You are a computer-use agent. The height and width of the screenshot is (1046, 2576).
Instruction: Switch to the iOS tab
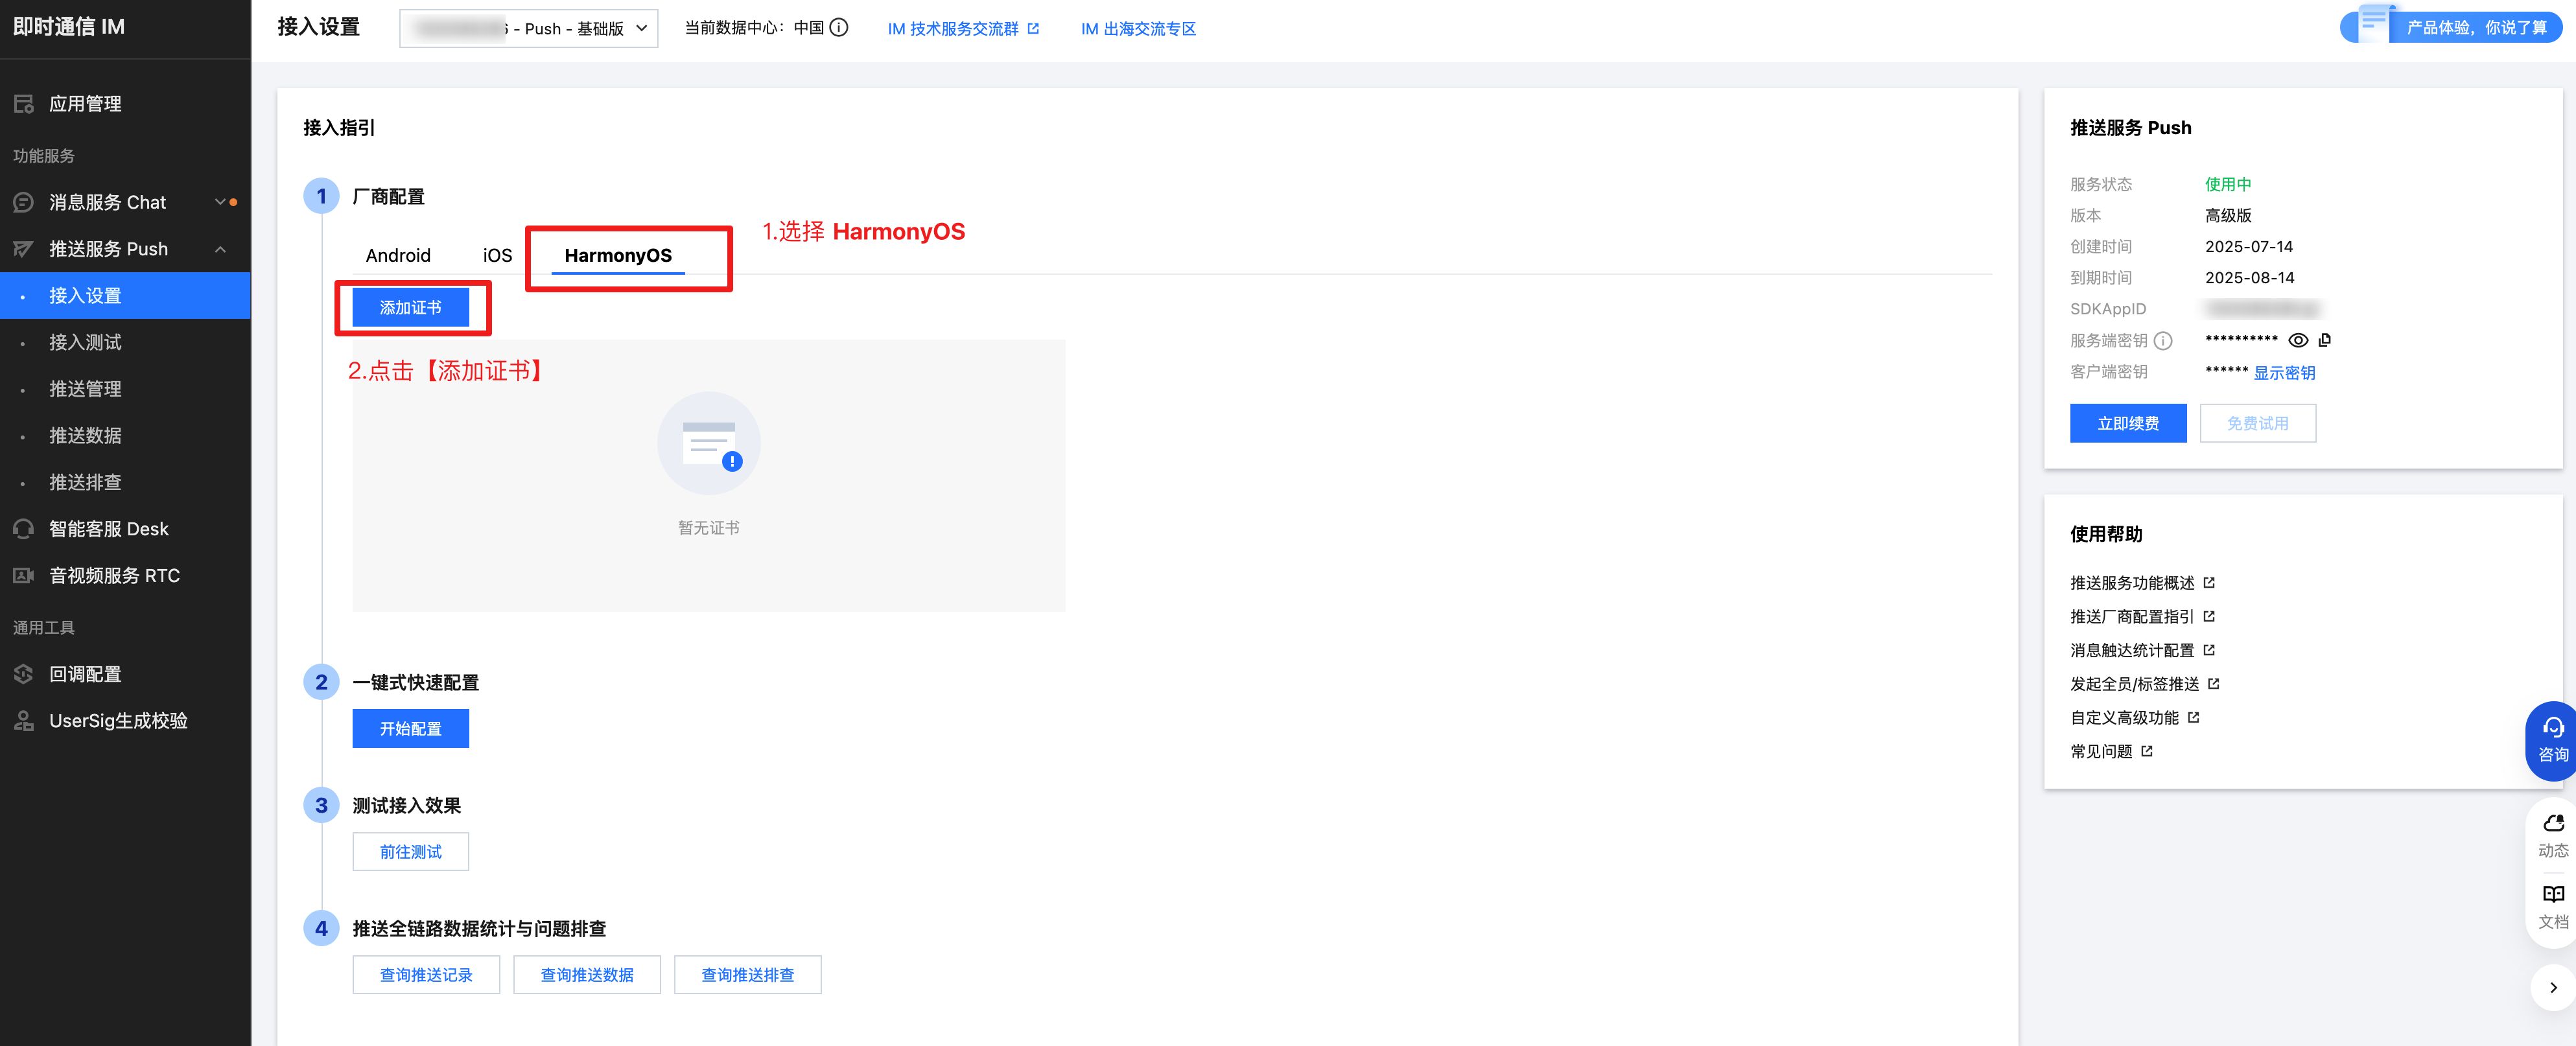pos(497,255)
